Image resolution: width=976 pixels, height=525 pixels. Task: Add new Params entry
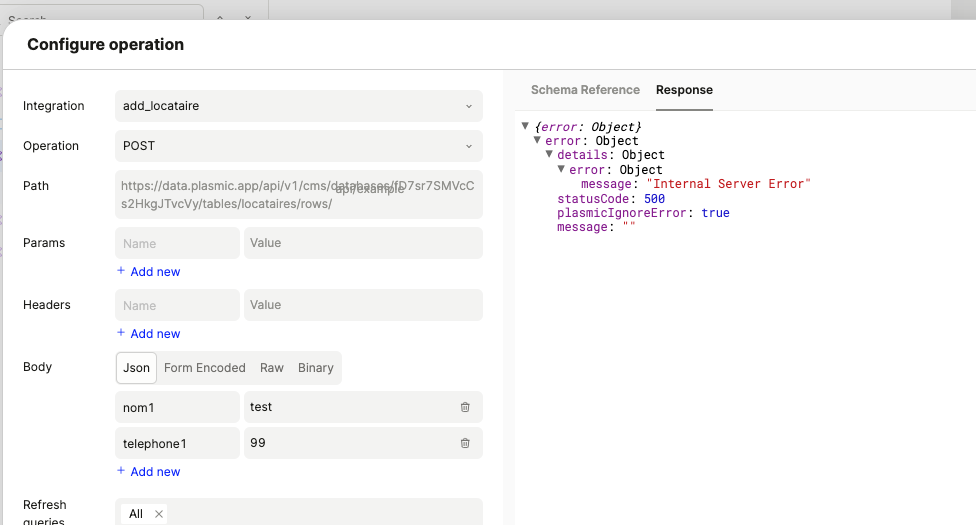[149, 272]
